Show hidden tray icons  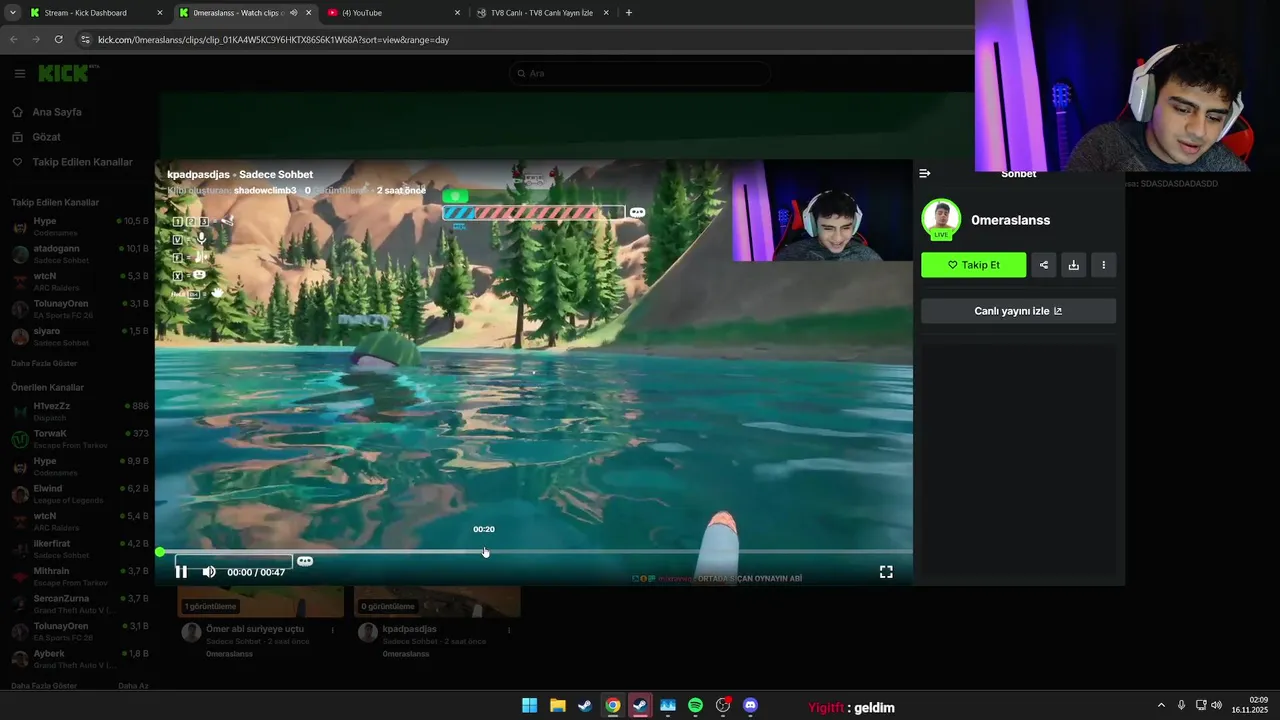point(1161,705)
